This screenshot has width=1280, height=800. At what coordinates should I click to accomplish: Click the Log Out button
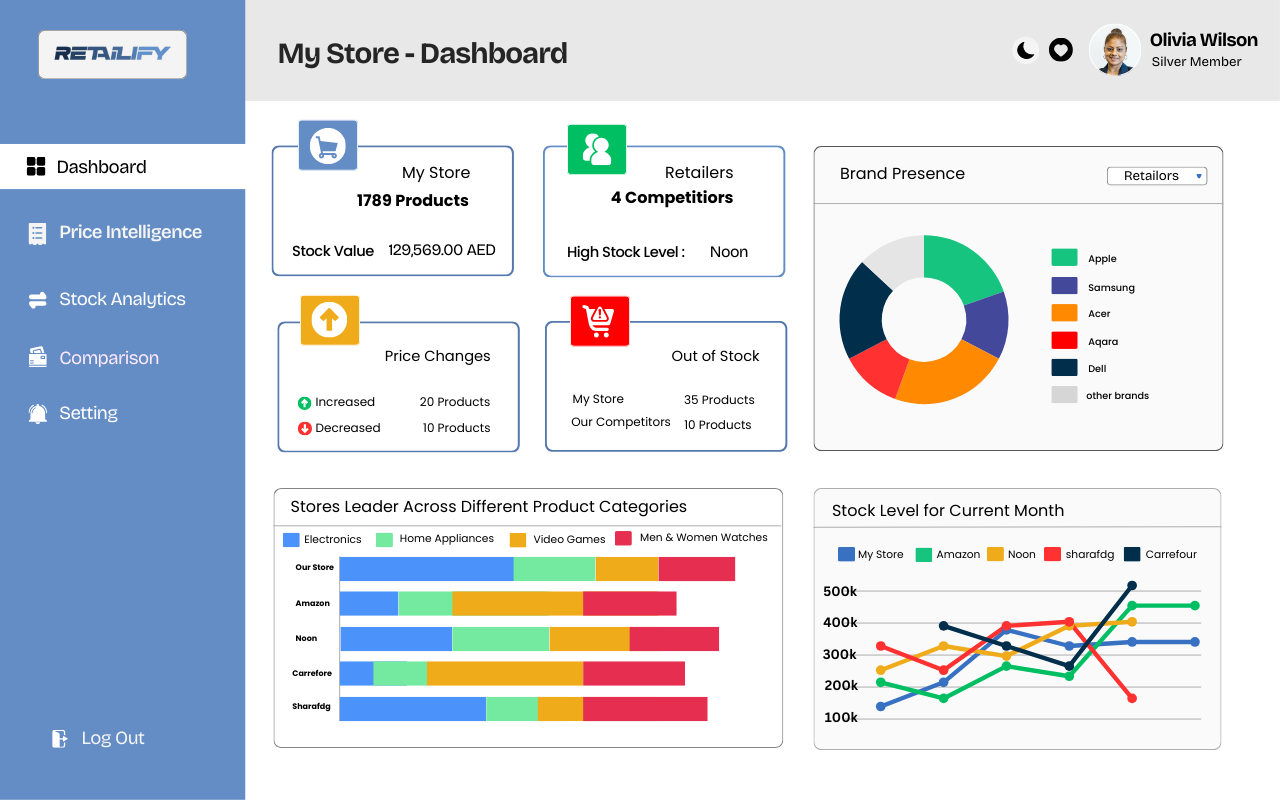tap(97, 738)
